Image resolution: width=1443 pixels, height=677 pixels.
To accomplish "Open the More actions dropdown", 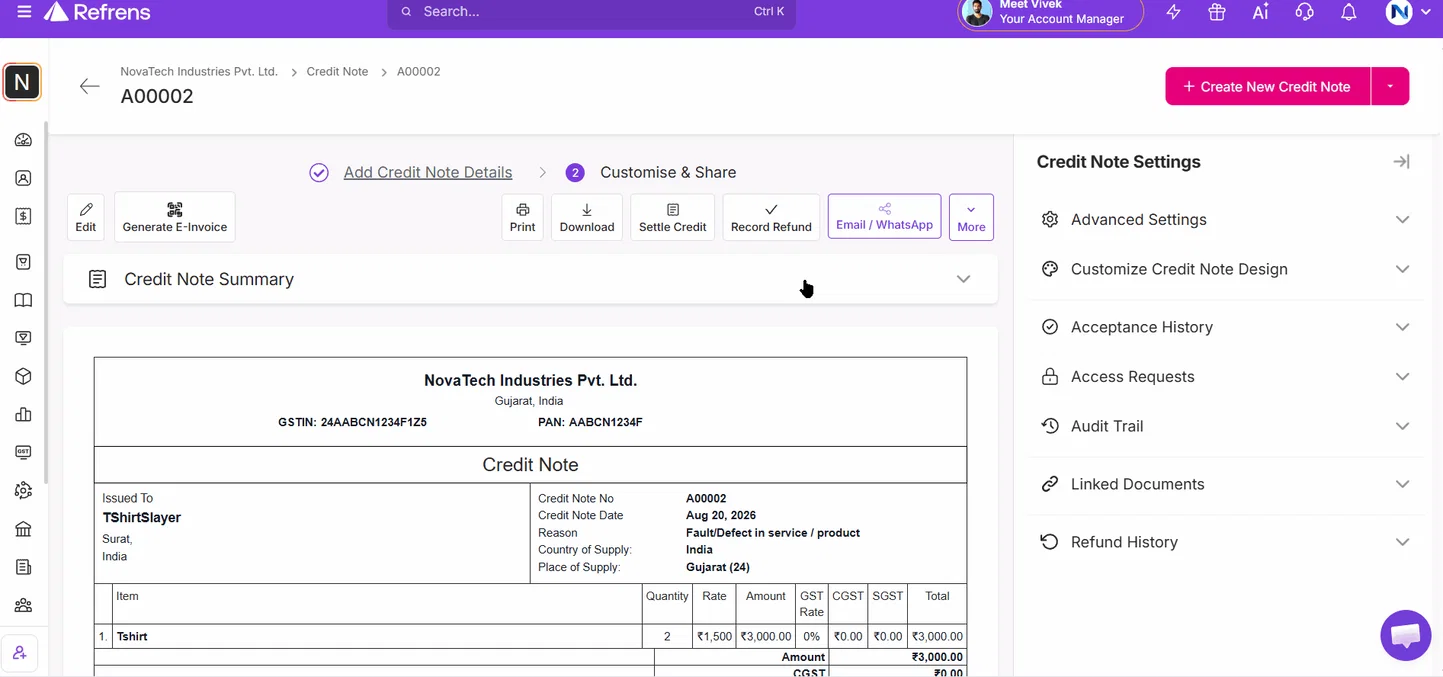I will point(971,217).
